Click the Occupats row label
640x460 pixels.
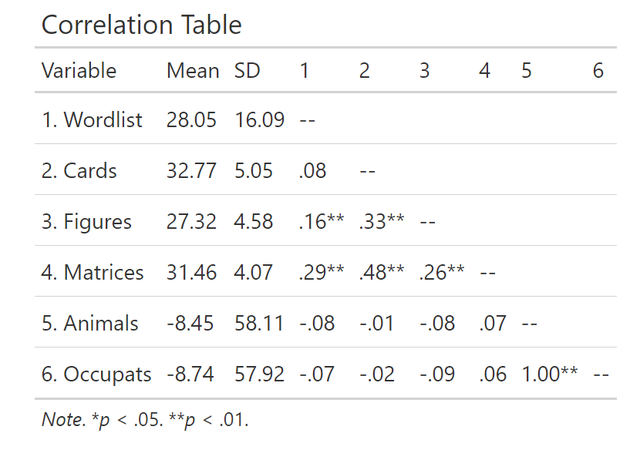tap(96, 374)
